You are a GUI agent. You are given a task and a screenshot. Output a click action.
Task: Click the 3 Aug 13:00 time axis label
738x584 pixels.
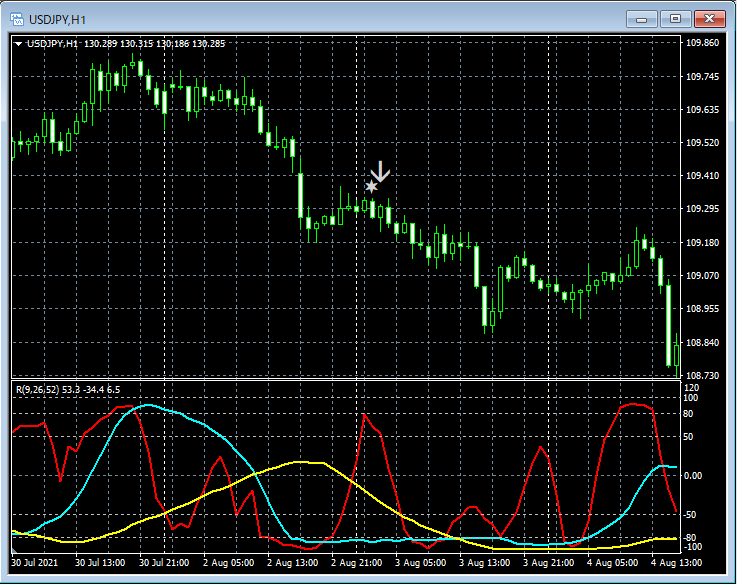[x=484, y=563]
